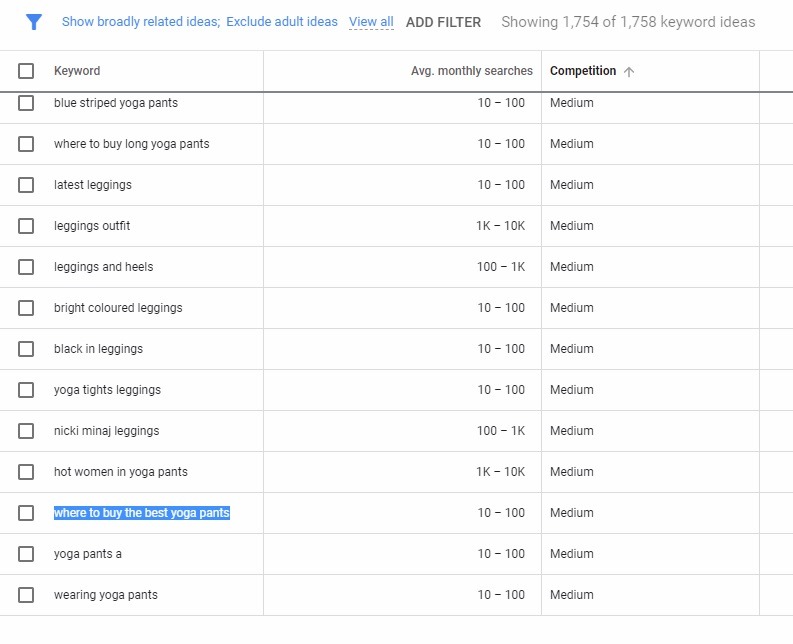The height and width of the screenshot is (644, 793).
Task: Click the Competition sort arrow icon
Action: pos(629,71)
